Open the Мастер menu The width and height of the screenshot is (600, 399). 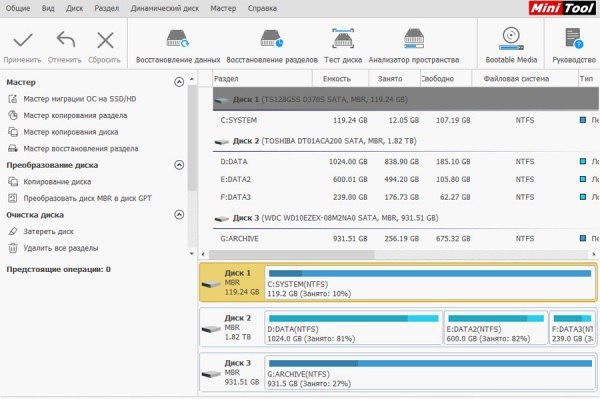pos(223,8)
